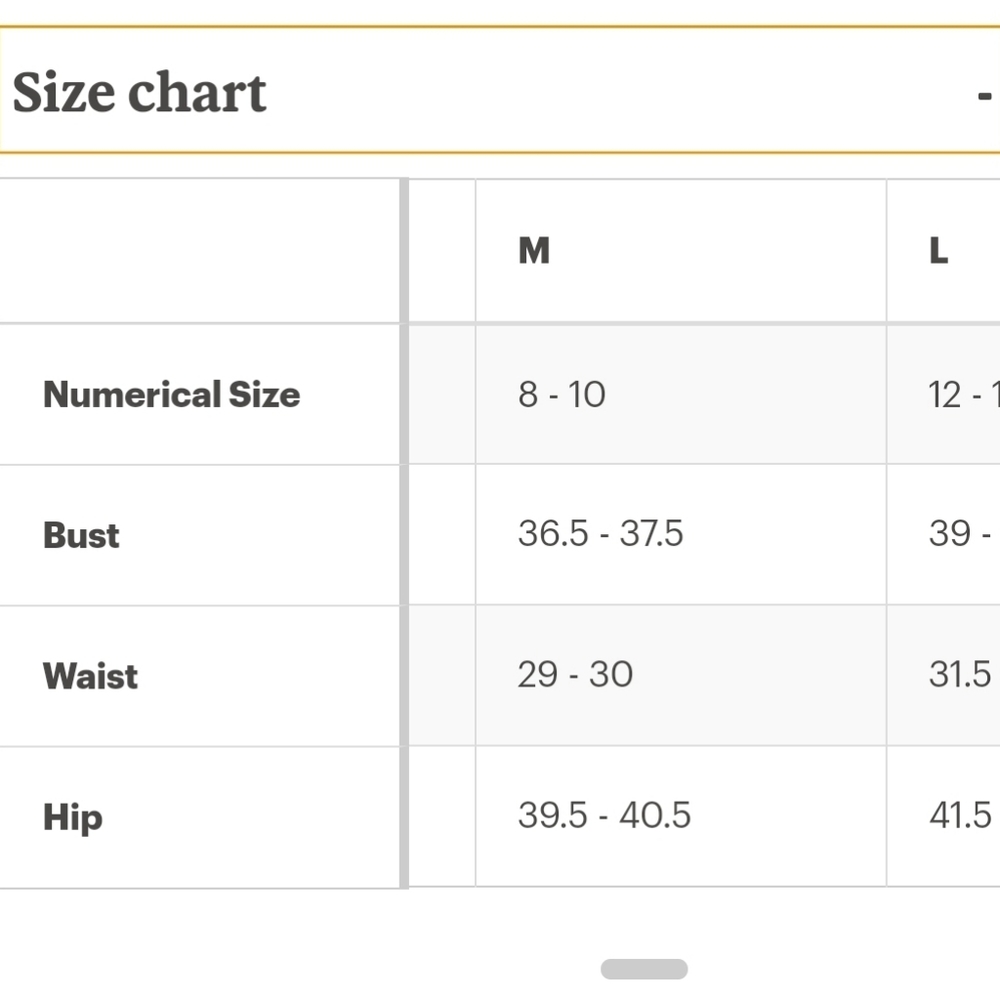This screenshot has height=1000, width=1000.
Task: Click the Hip row label
Action: [73, 818]
